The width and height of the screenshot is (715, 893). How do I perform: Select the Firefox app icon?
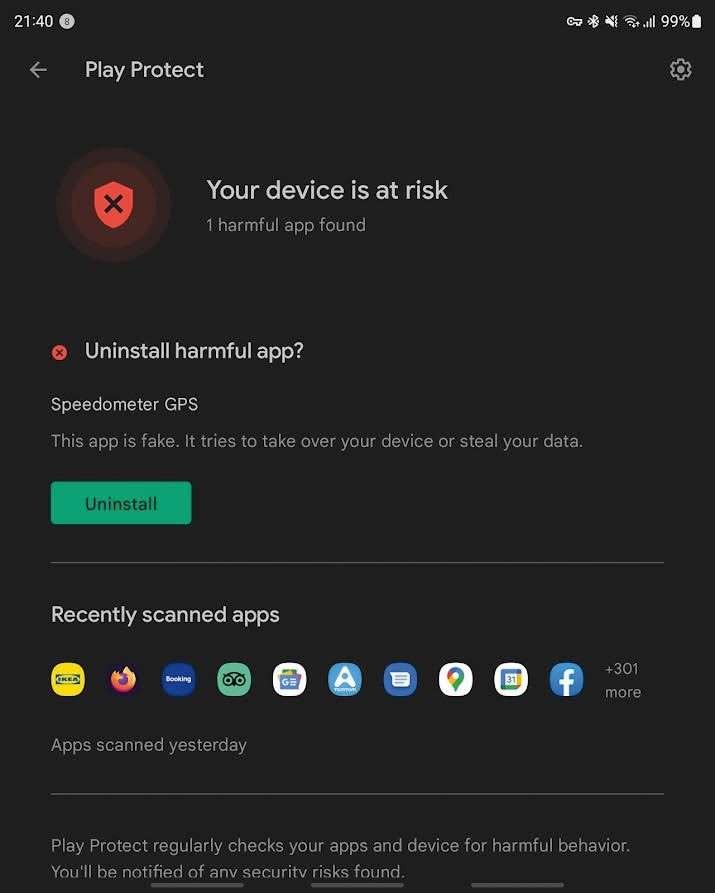tap(123, 679)
